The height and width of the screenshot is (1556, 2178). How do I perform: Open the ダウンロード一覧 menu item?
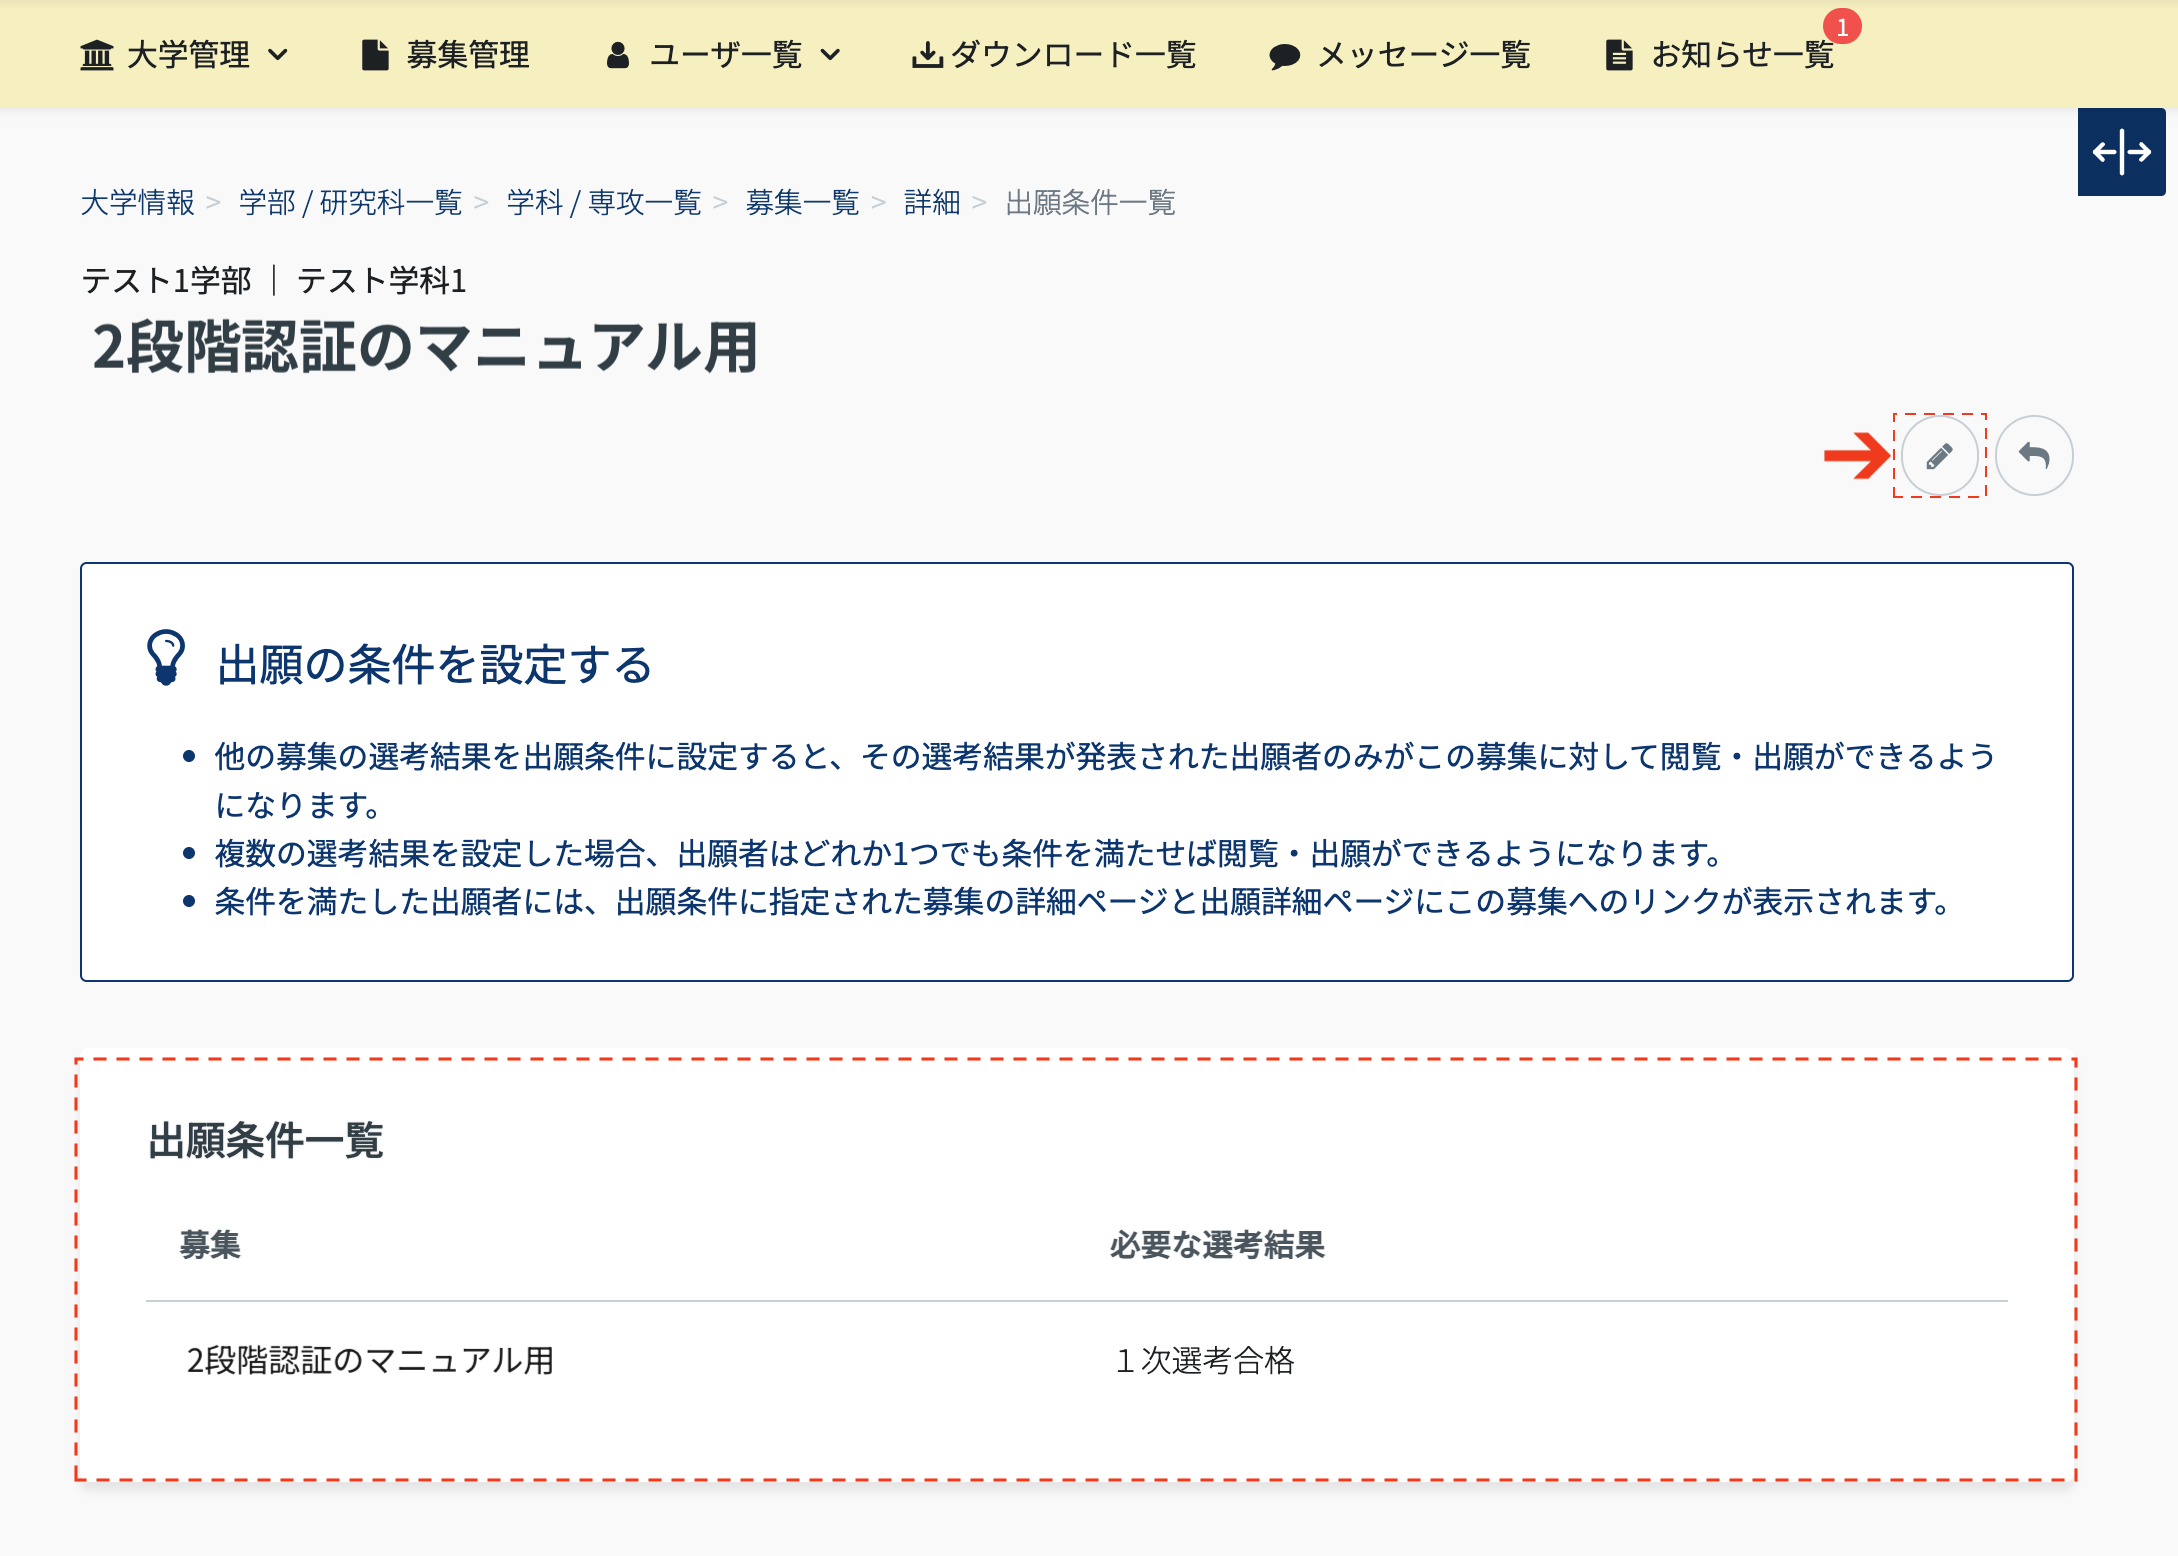(x=1072, y=55)
